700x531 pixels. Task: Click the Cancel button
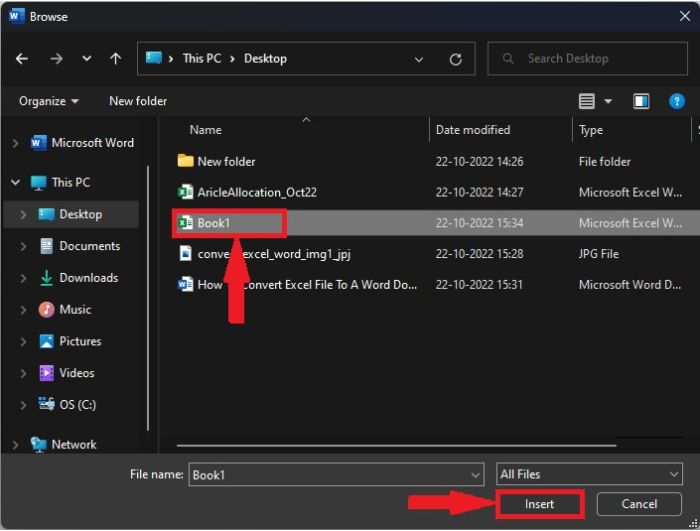639,504
